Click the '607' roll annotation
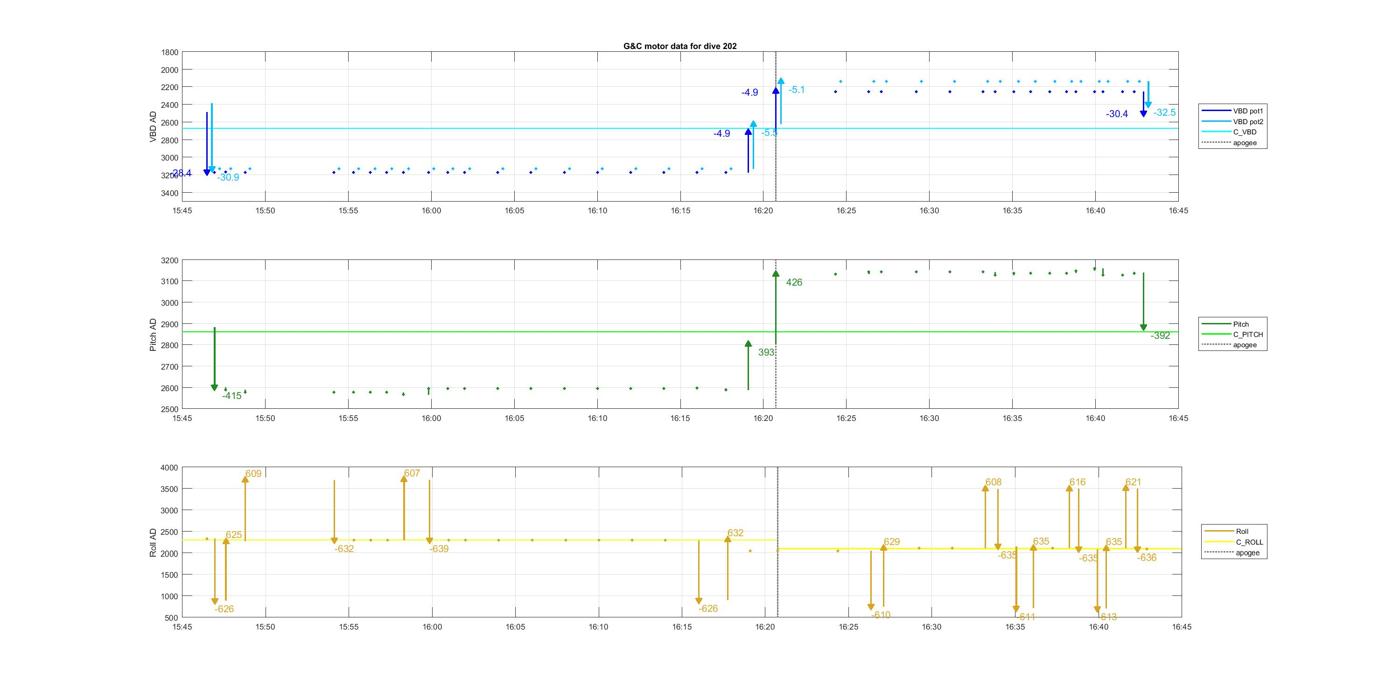This screenshot has height=693, width=1400. pos(412,473)
